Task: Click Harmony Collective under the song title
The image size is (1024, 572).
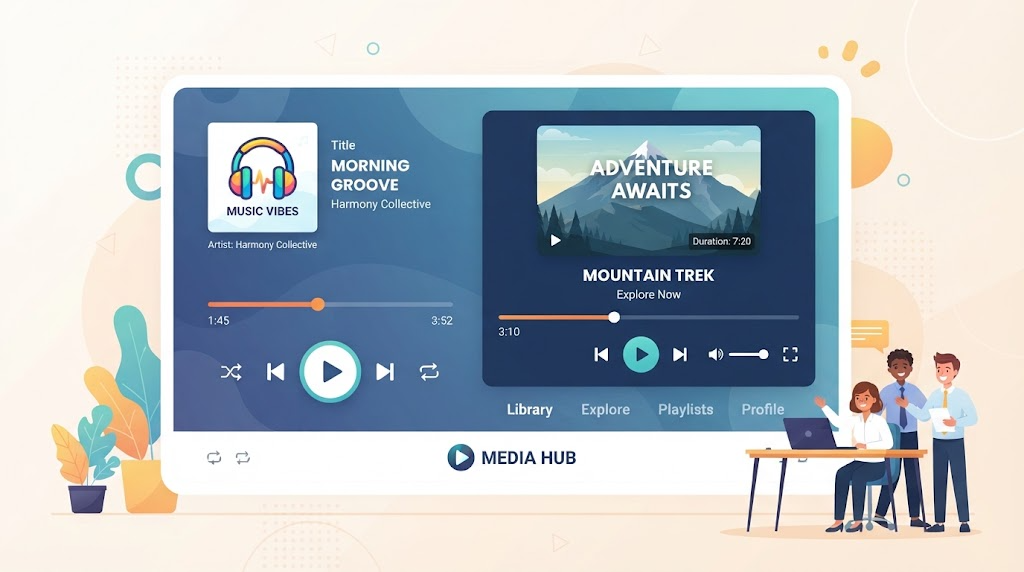Action: [381, 204]
